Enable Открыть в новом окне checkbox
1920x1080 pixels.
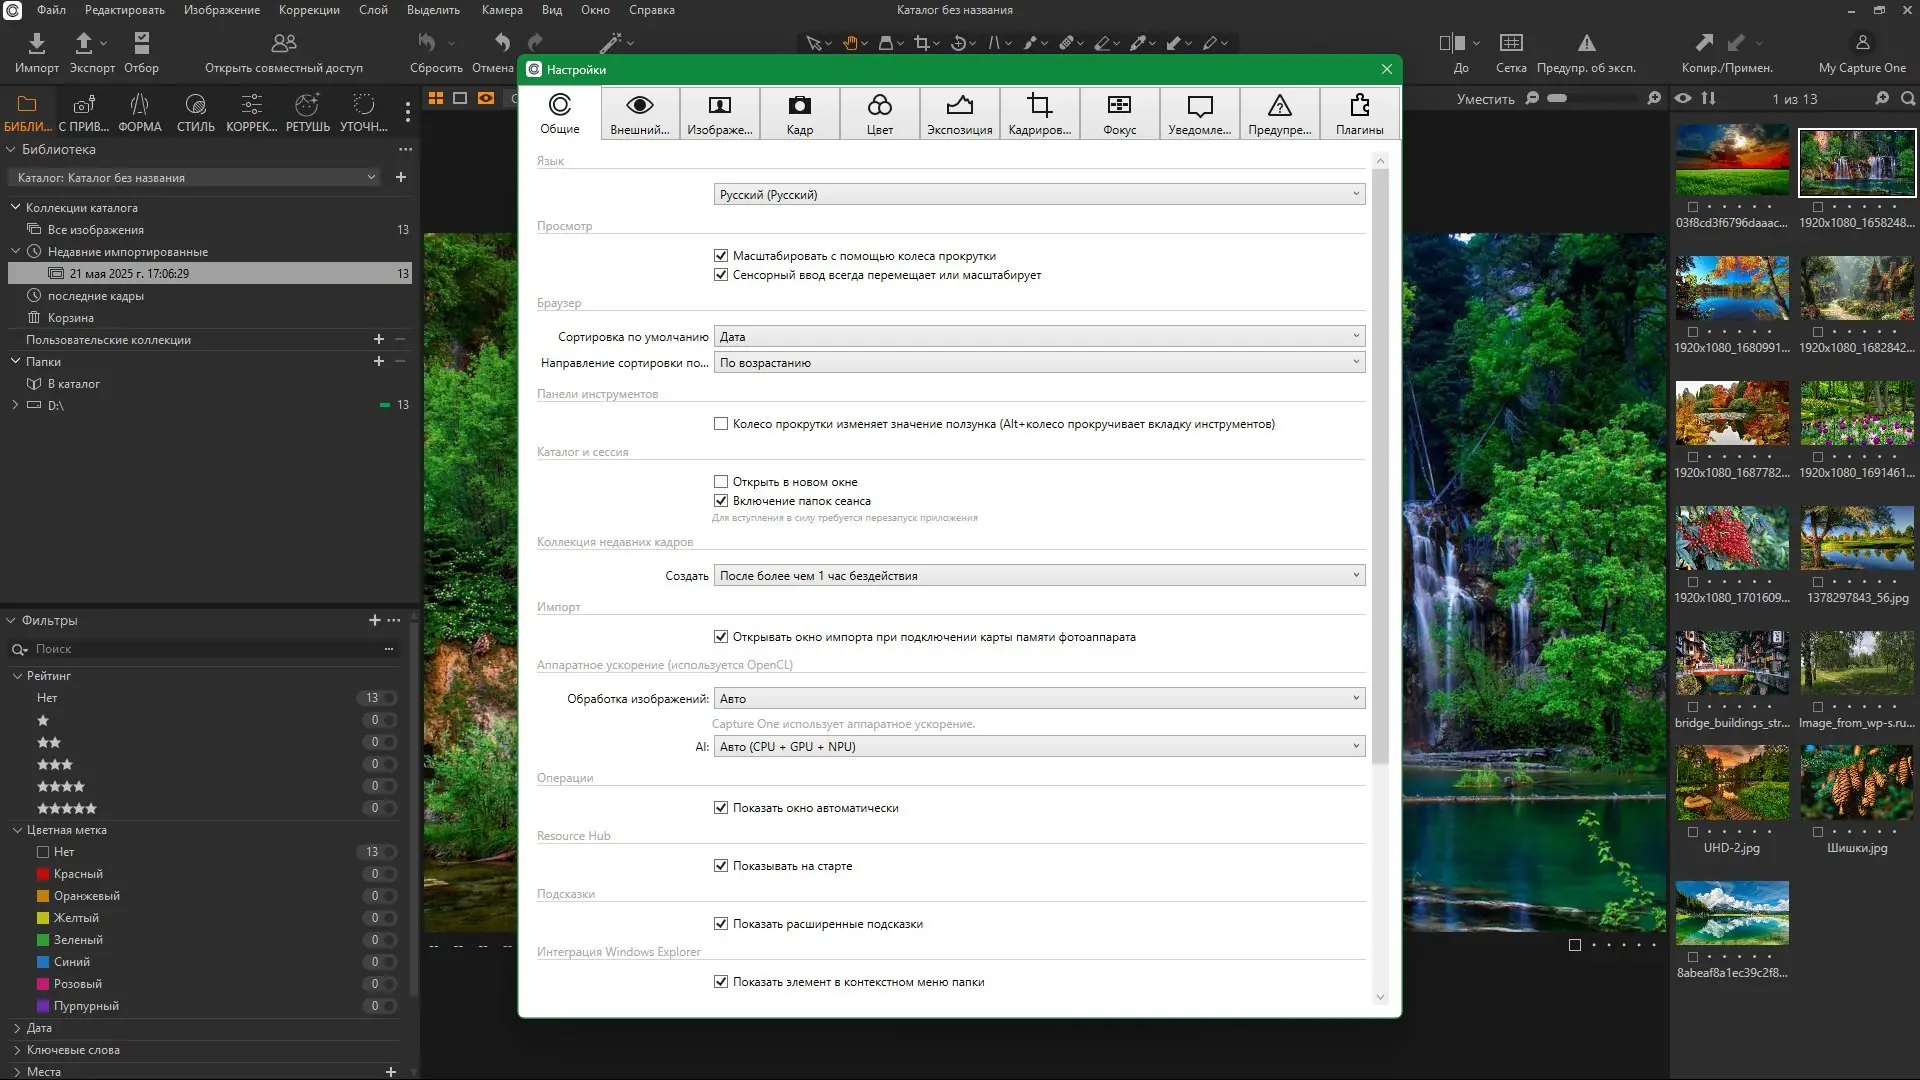pyautogui.click(x=721, y=482)
